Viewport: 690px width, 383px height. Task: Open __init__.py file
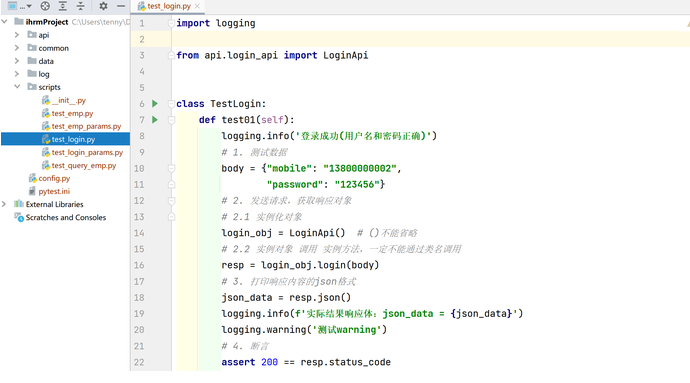click(69, 100)
